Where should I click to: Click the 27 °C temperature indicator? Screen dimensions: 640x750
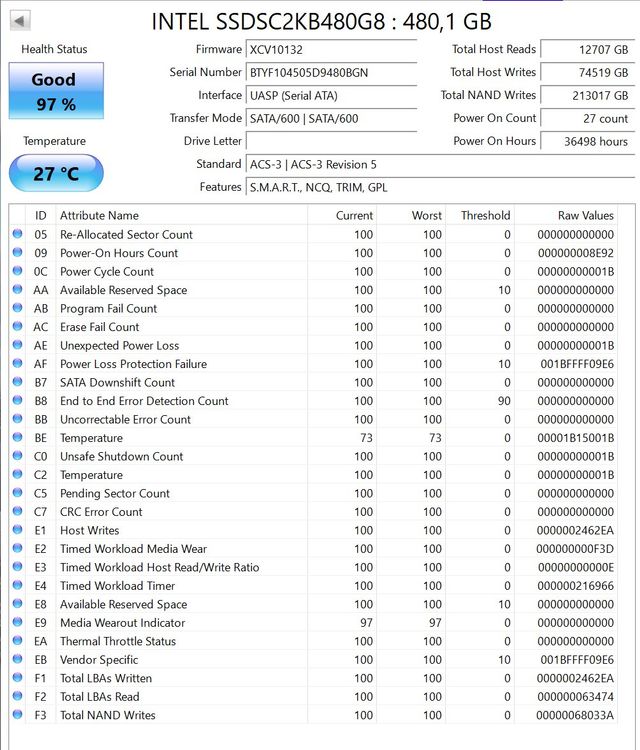[56, 173]
